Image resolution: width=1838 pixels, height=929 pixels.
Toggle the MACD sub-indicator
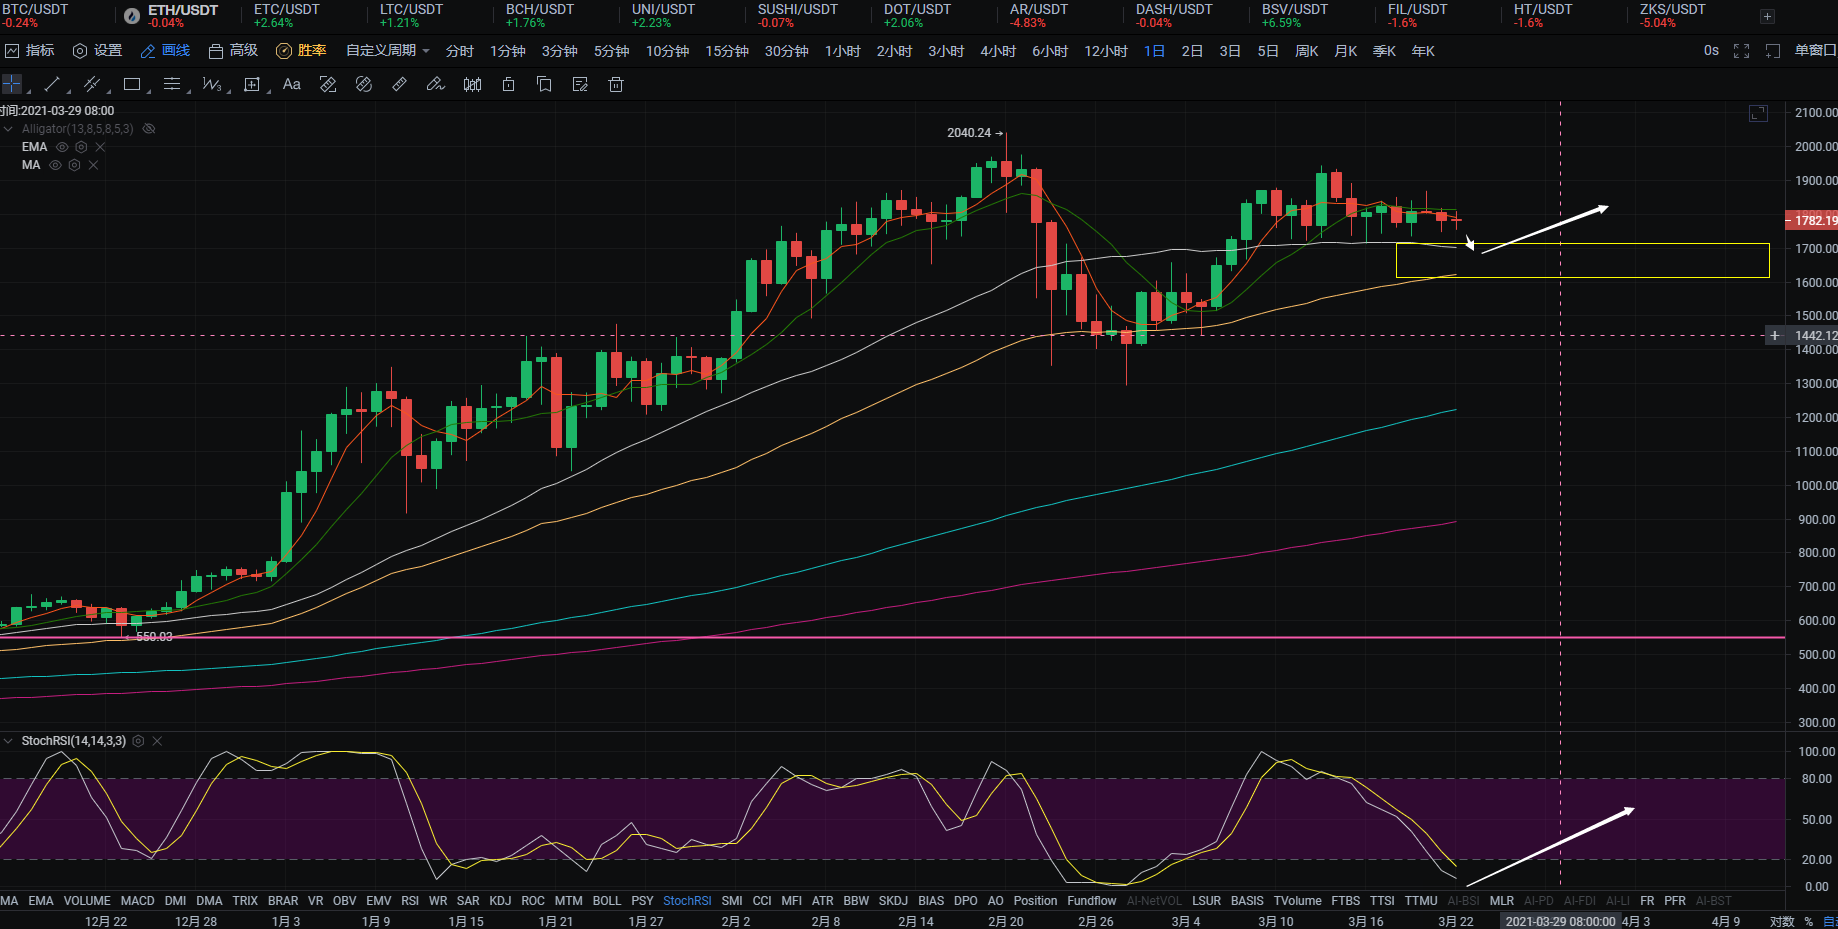[138, 901]
